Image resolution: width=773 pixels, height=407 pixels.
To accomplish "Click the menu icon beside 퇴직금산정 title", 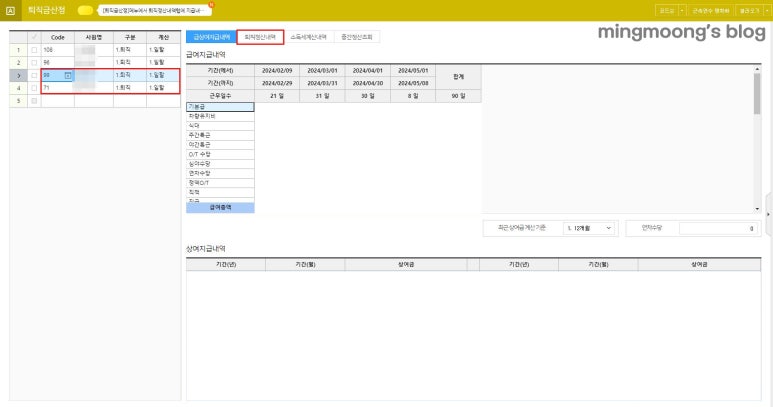I will click(10, 10).
